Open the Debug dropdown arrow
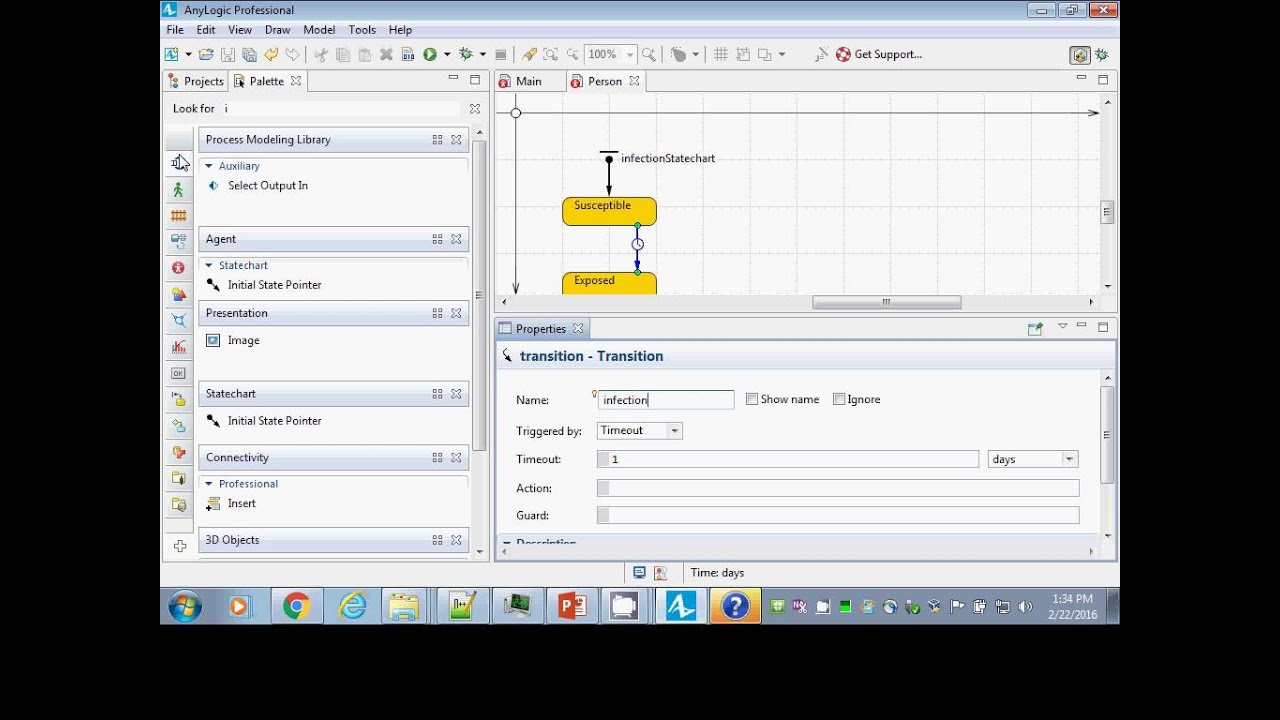Screen dimensions: 1280x720 coord(482,54)
